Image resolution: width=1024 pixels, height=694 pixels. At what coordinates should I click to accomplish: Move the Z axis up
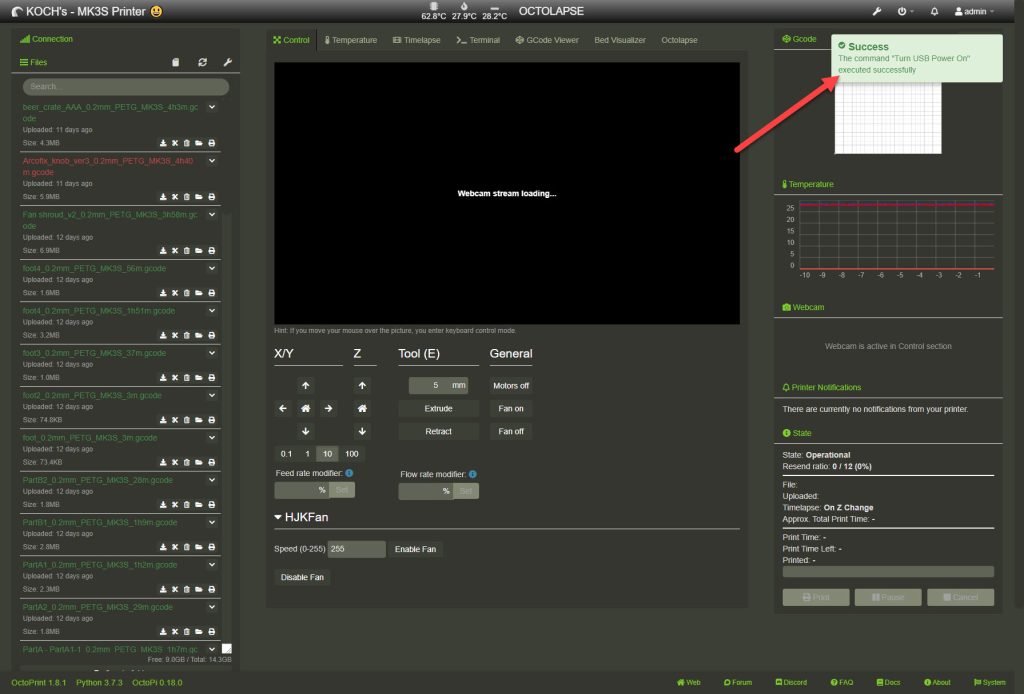[362, 386]
